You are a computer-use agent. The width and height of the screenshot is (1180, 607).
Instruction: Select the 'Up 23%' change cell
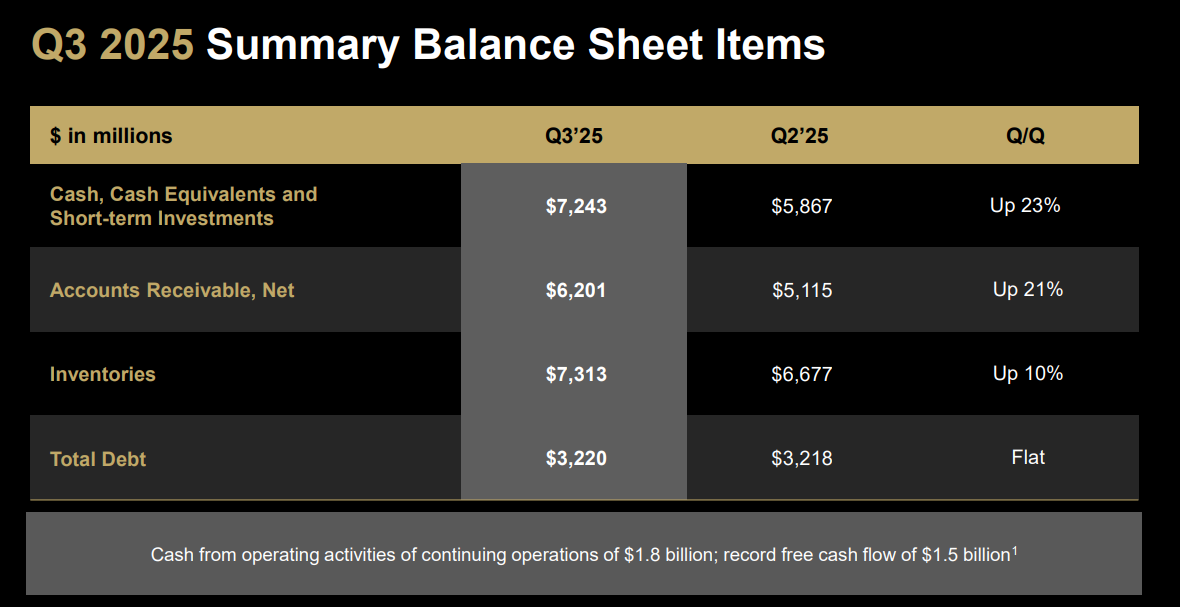tap(1025, 205)
